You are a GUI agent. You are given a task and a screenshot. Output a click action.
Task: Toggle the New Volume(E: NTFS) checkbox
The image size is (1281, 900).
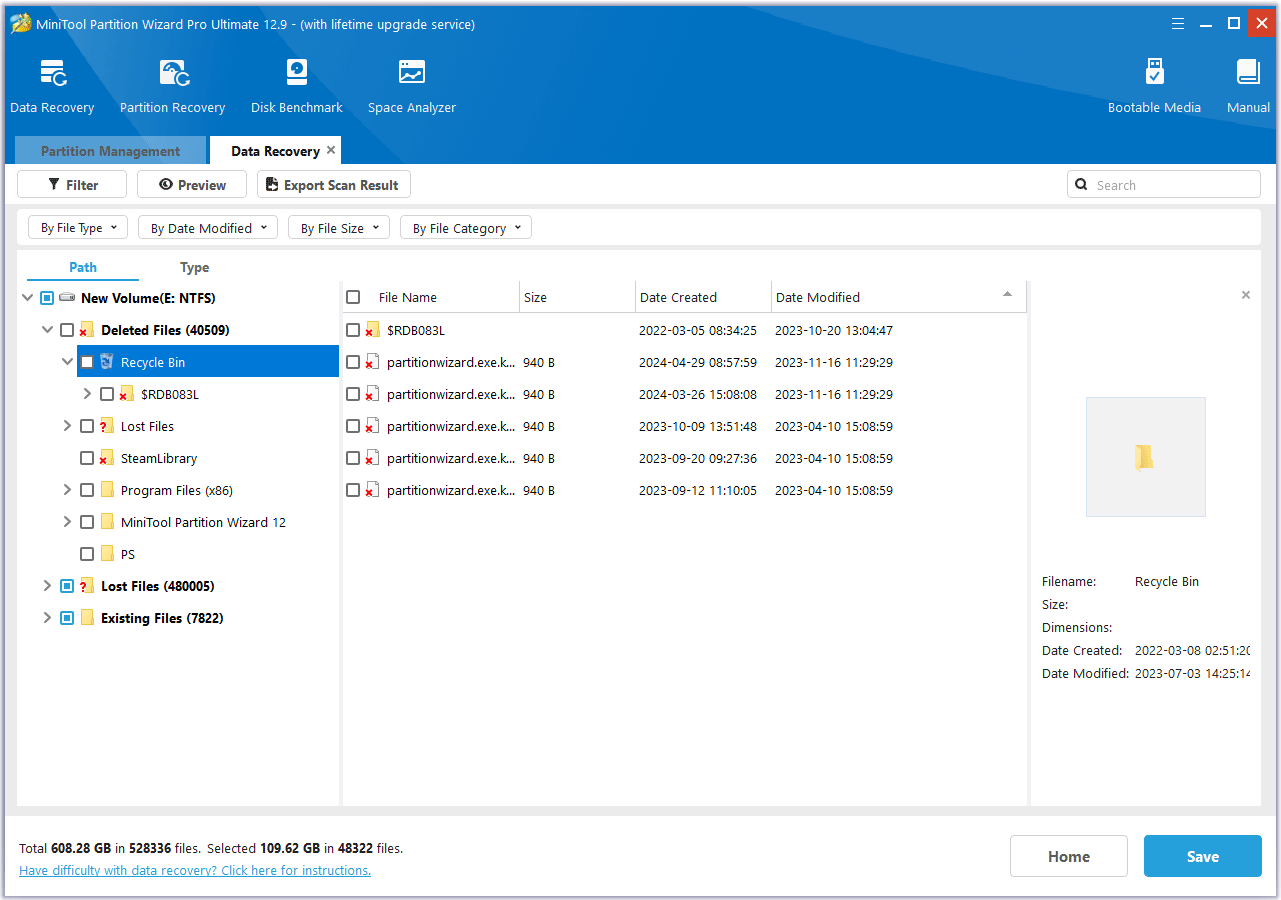coord(47,298)
